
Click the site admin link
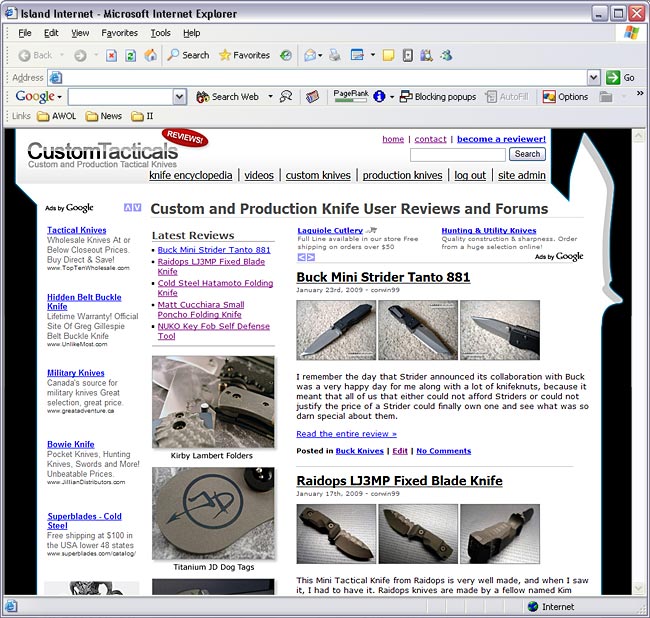point(521,175)
